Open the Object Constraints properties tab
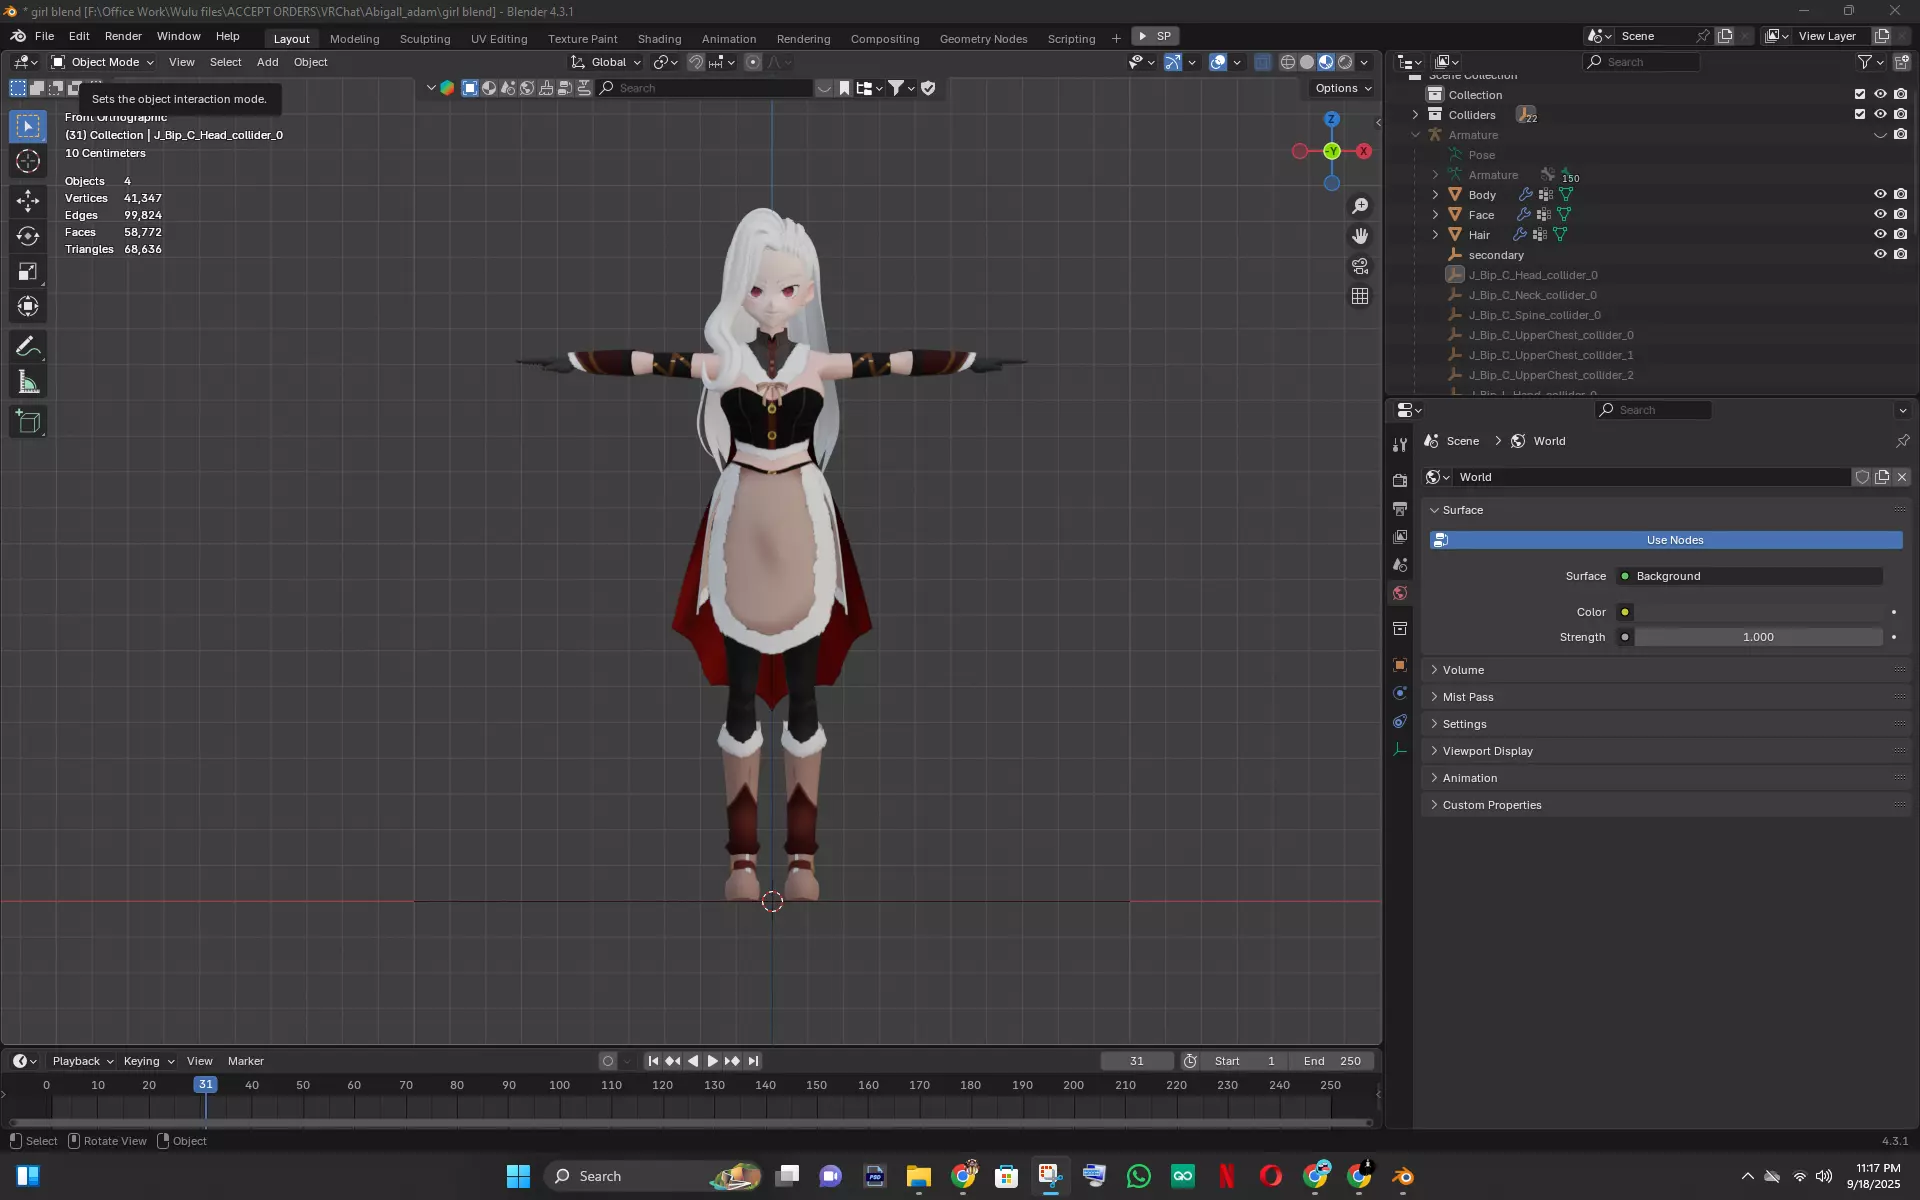Image resolution: width=1920 pixels, height=1200 pixels. (x=1400, y=721)
